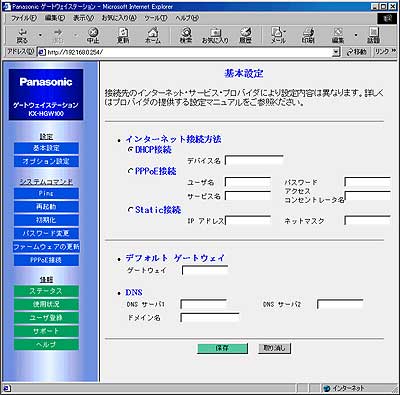Viewport: 400px width, 395px height.
Task: Click the アクセスコンセントレータ名 input field
Action: tap(367, 196)
